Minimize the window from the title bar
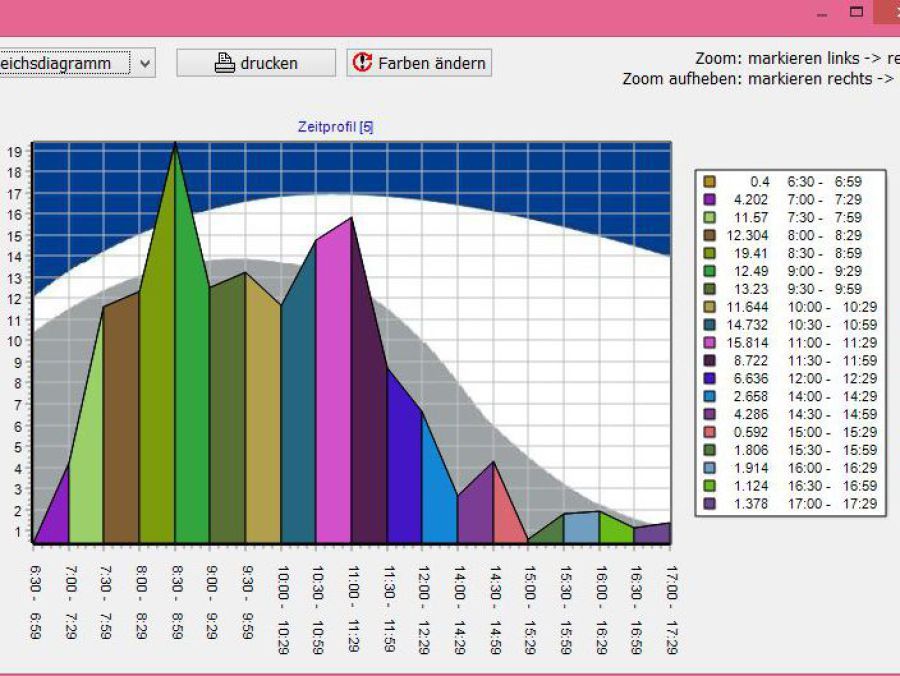The width and height of the screenshot is (900, 676). 821,13
